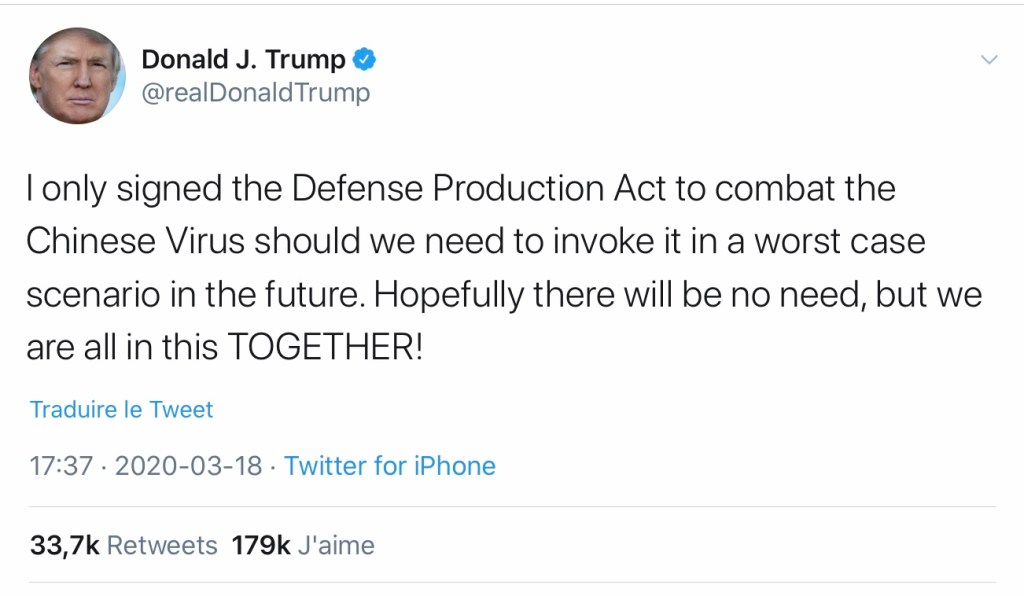Show the Retweets list via its label
This screenshot has height=596, width=1024.
162,545
